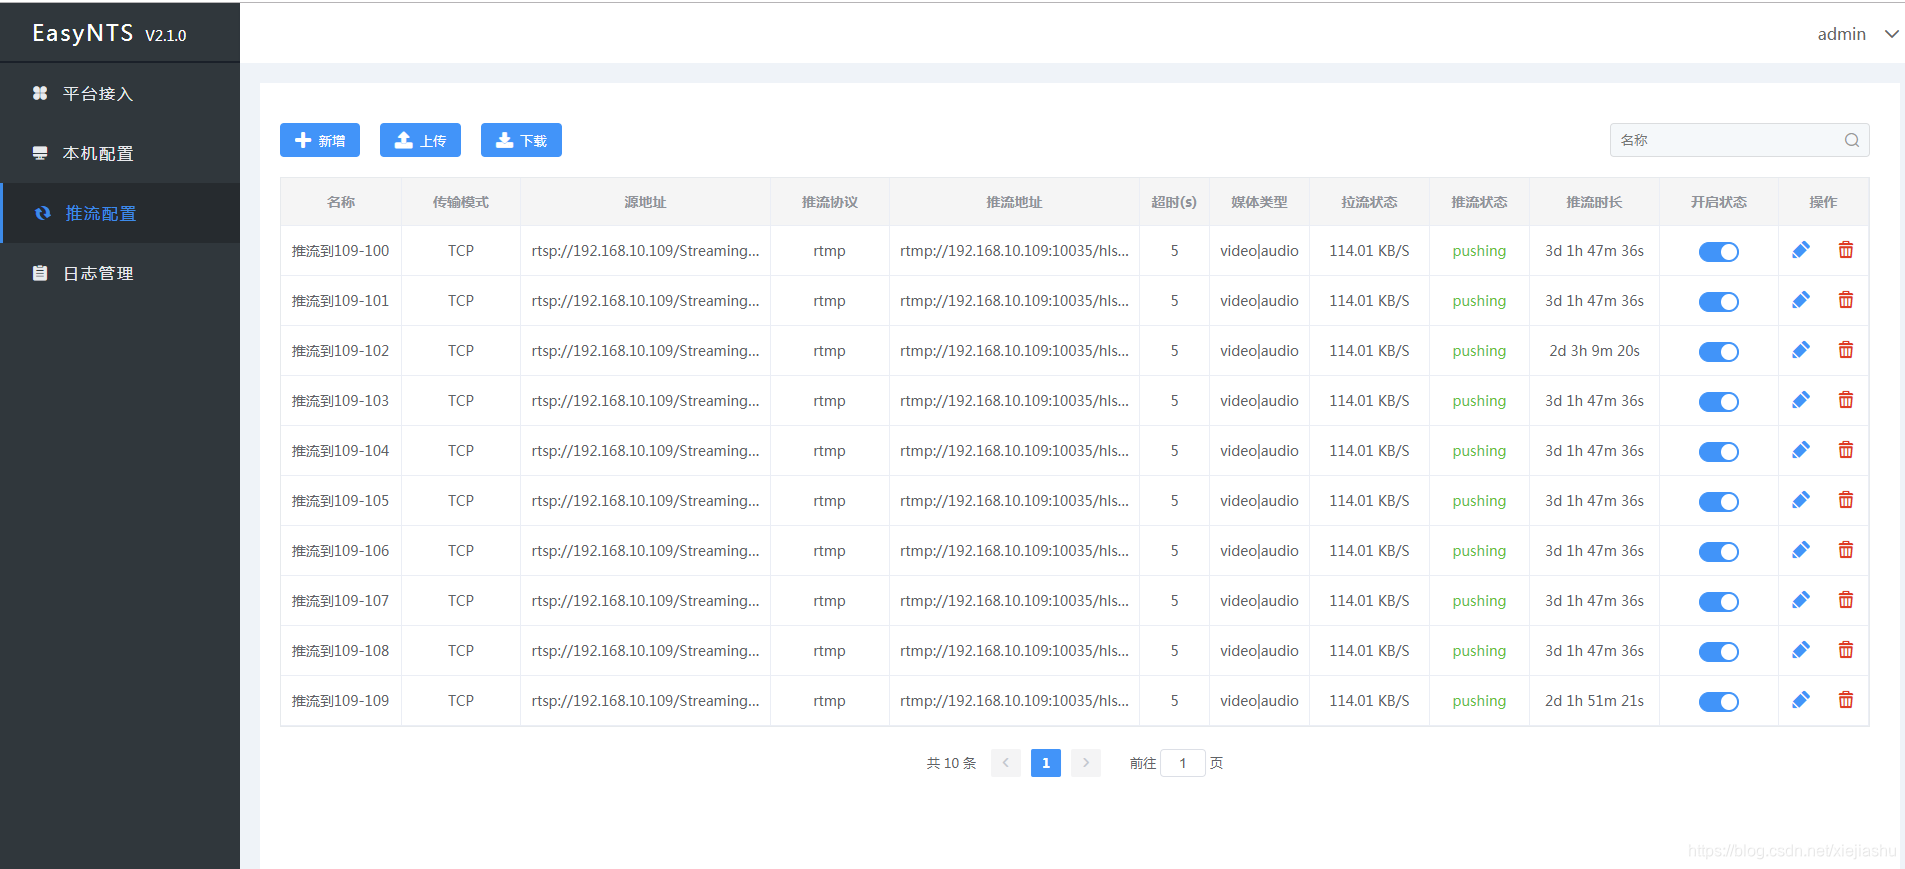
Task: Edit the 推流到109-100 row with pencil icon
Action: click(x=1801, y=250)
